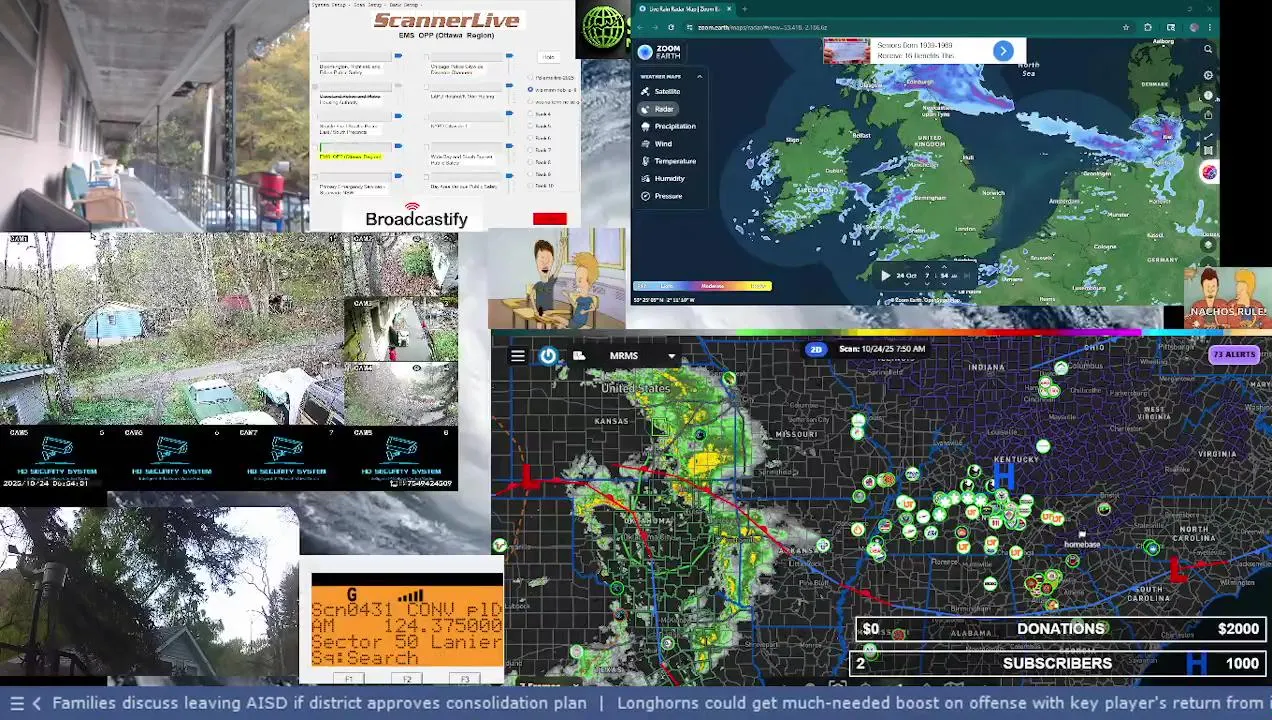Click the scanner display F1 button
This screenshot has height=720, width=1272.
(x=349, y=679)
